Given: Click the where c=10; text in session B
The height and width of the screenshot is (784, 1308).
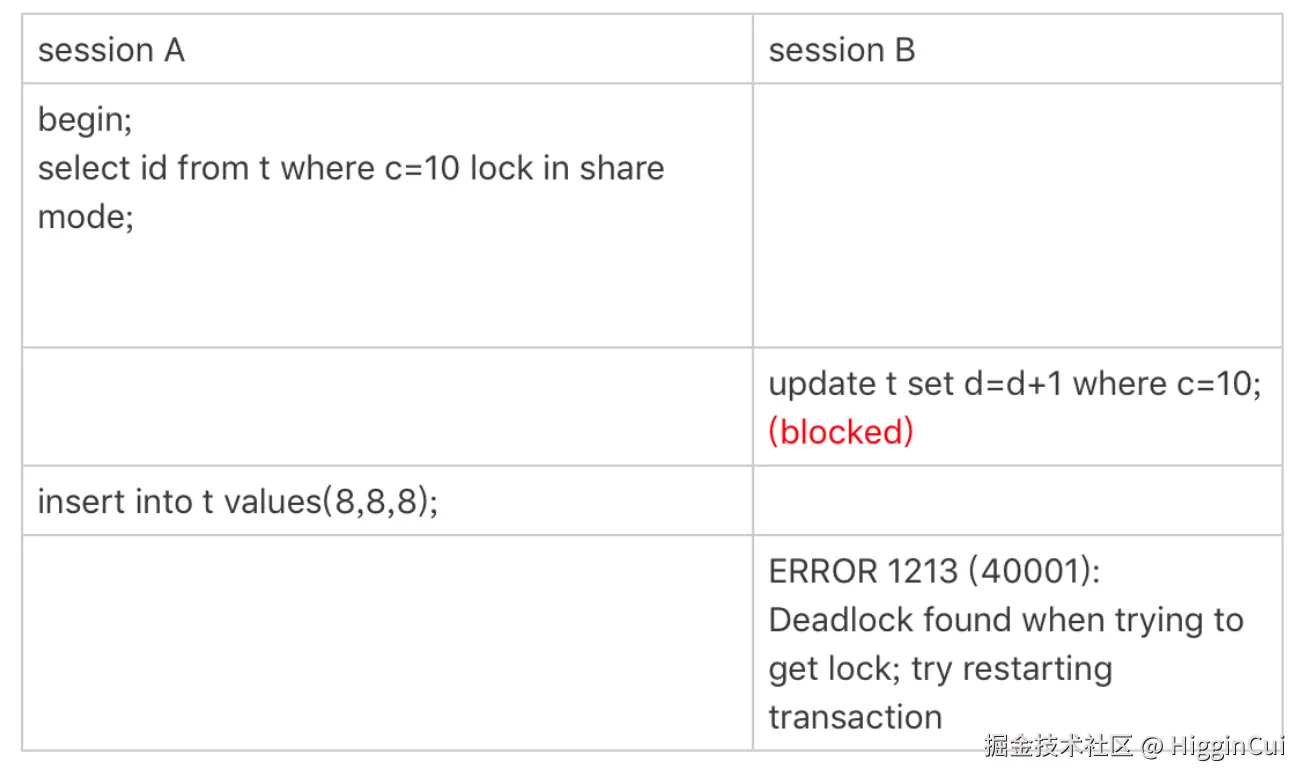Looking at the screenshot, I should (1166, 384).
